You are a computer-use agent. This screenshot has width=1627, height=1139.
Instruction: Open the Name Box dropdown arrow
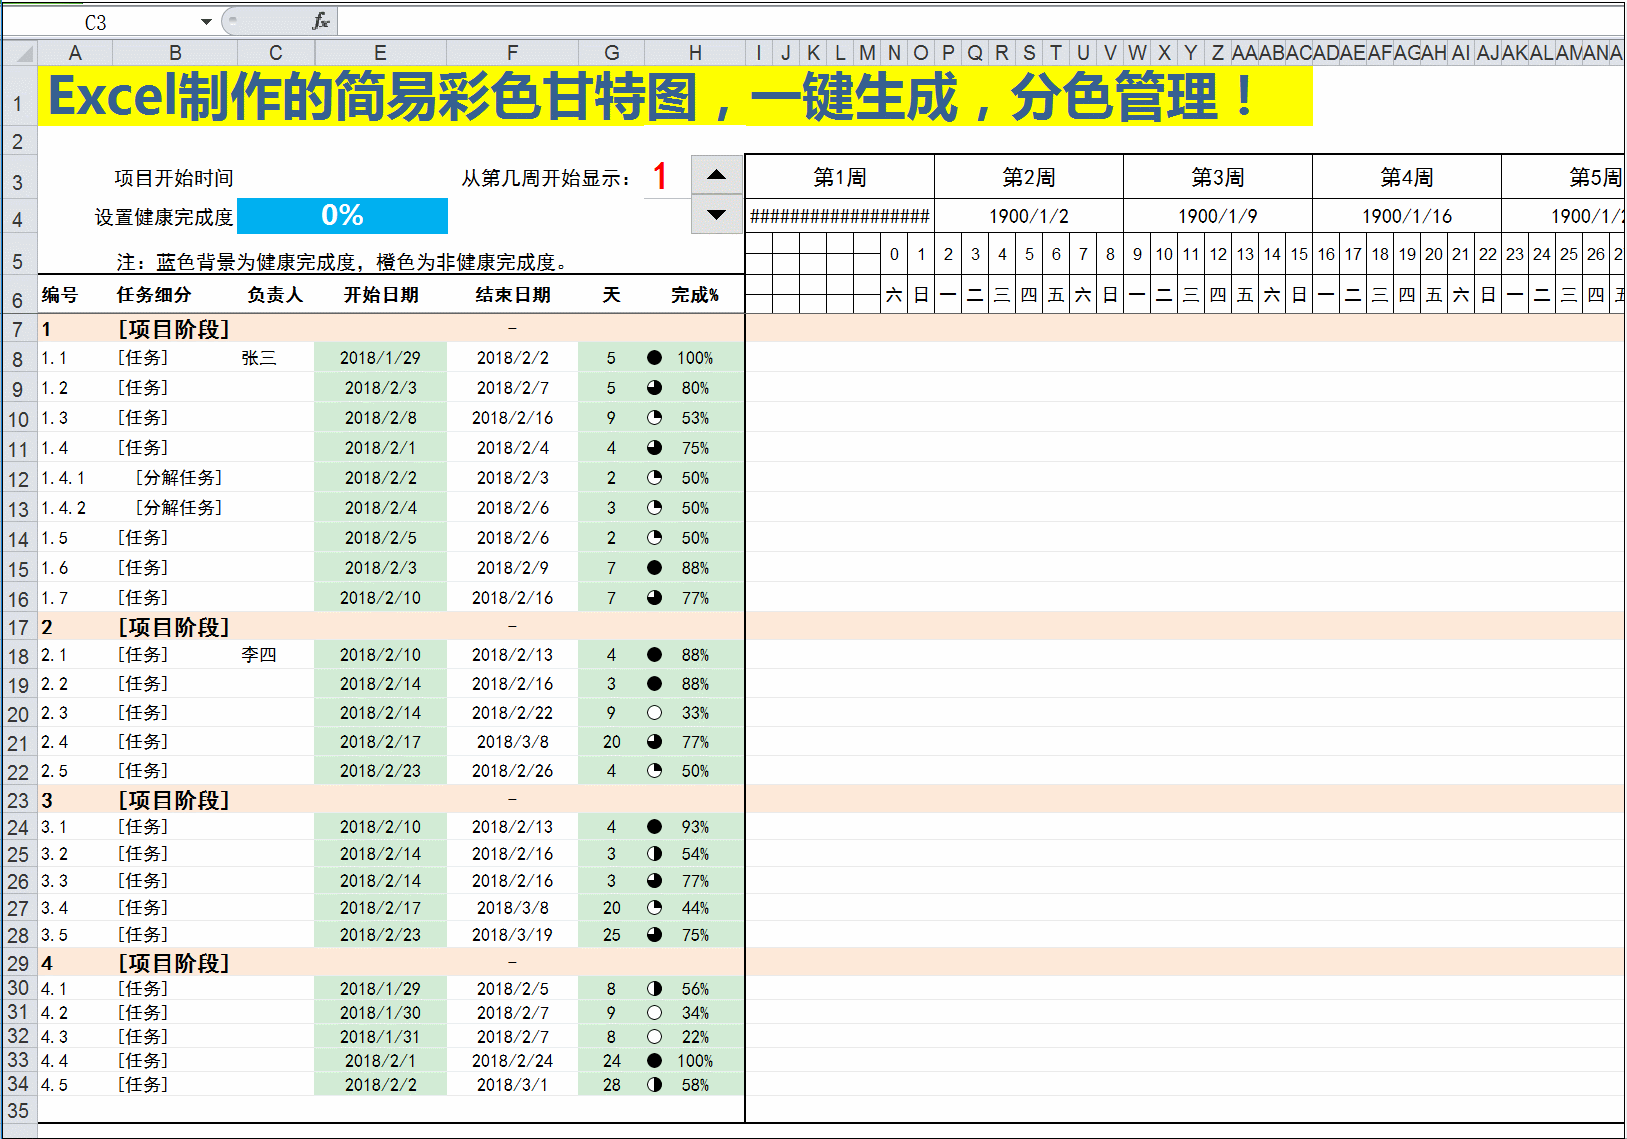pos(206,22)
